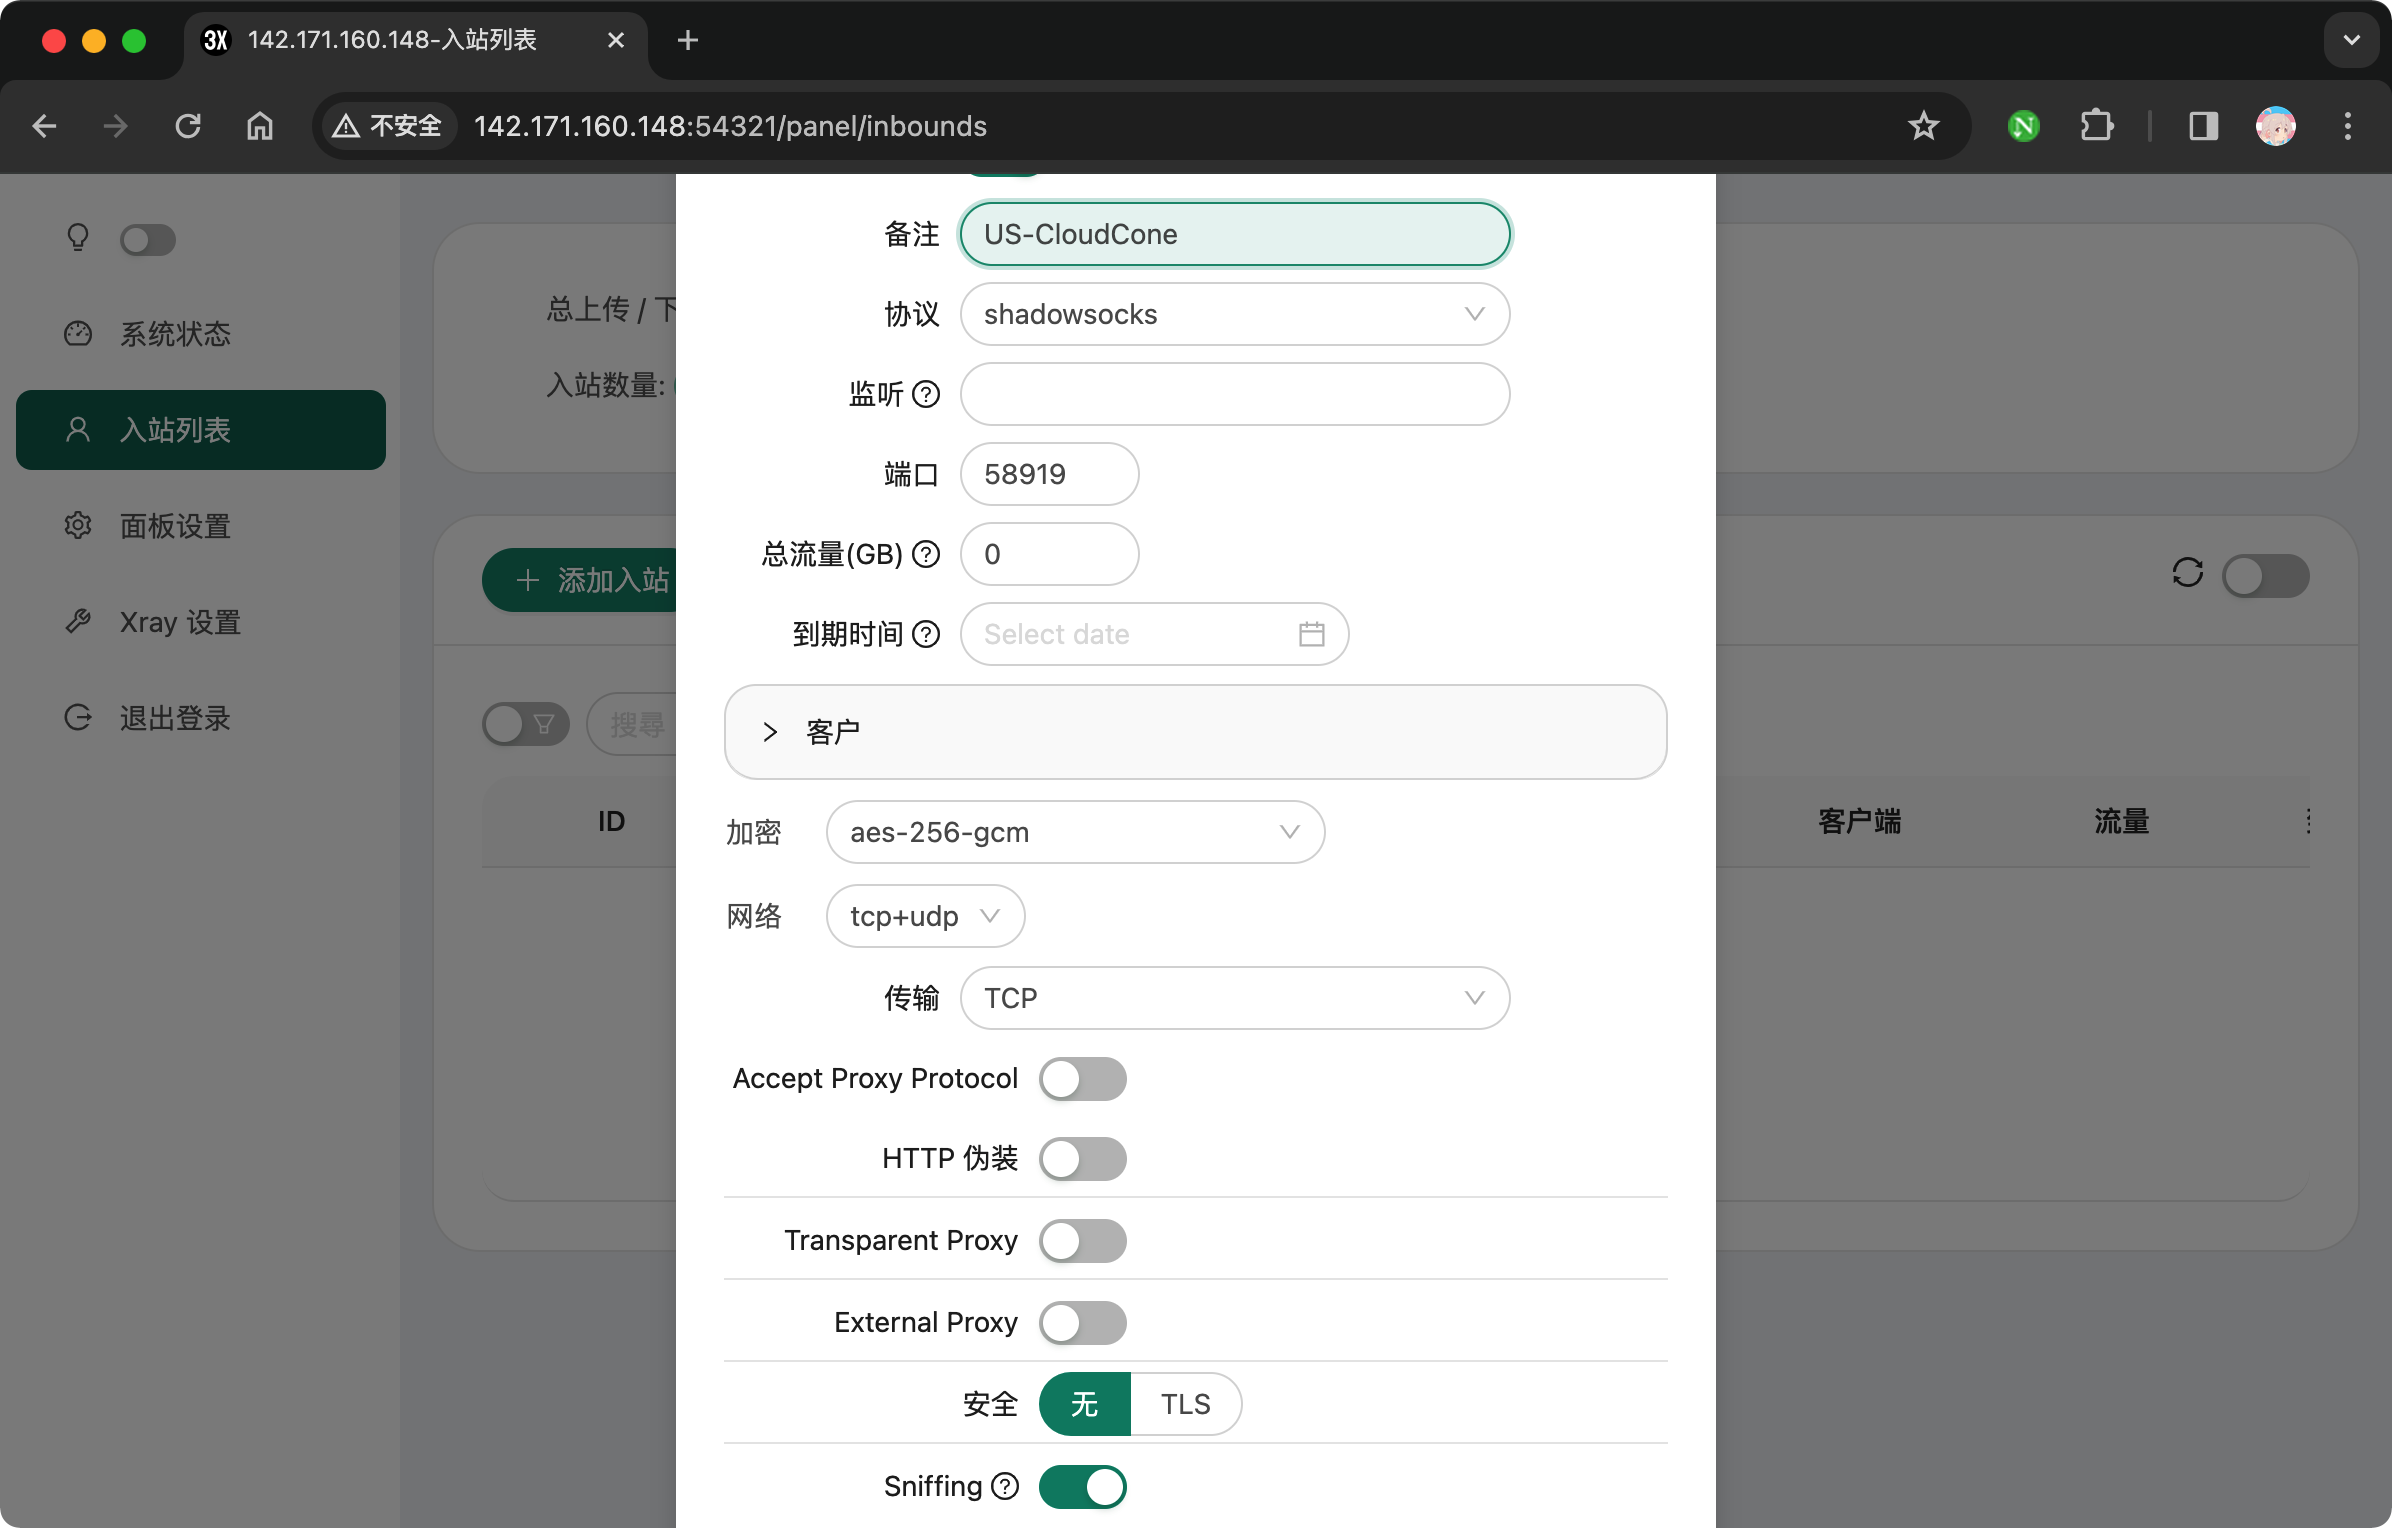
Task: Enable Accept Proxy Protocol
Action: [x=1083, y=1079]
